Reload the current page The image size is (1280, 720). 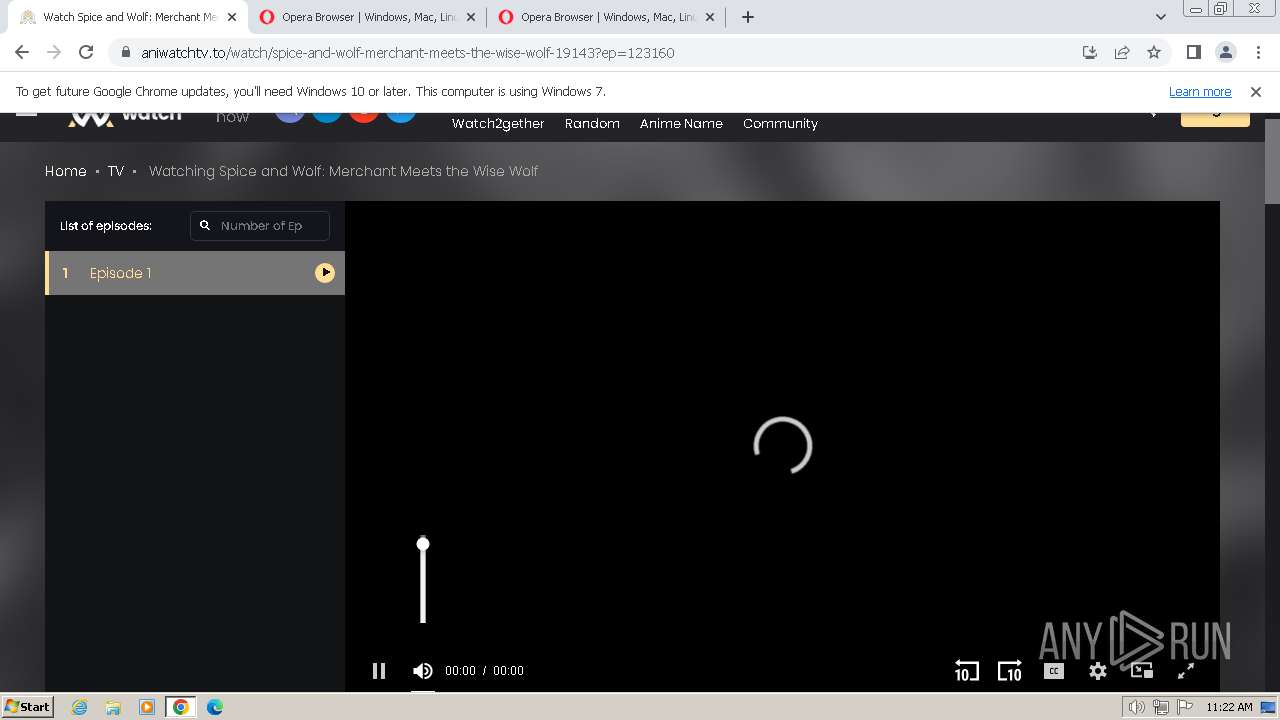[x=86, y=52]
